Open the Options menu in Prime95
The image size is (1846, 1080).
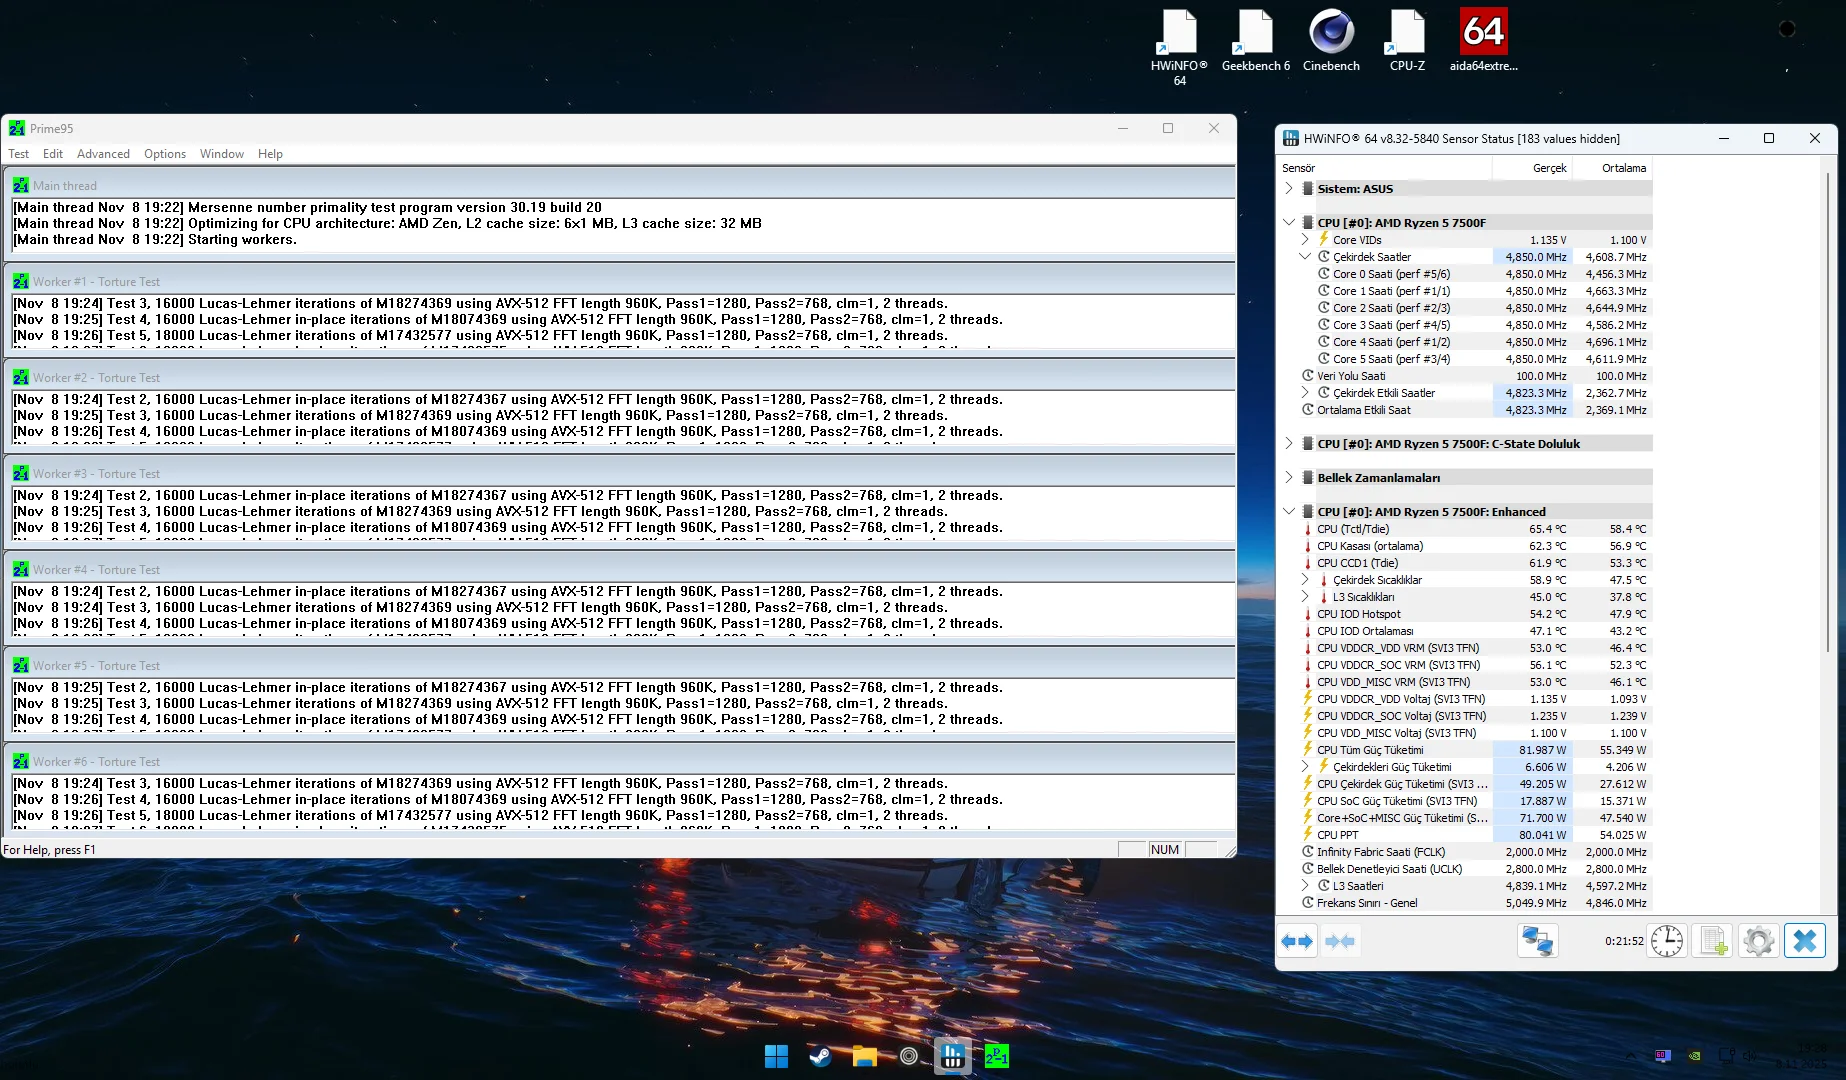coord(165,154)
